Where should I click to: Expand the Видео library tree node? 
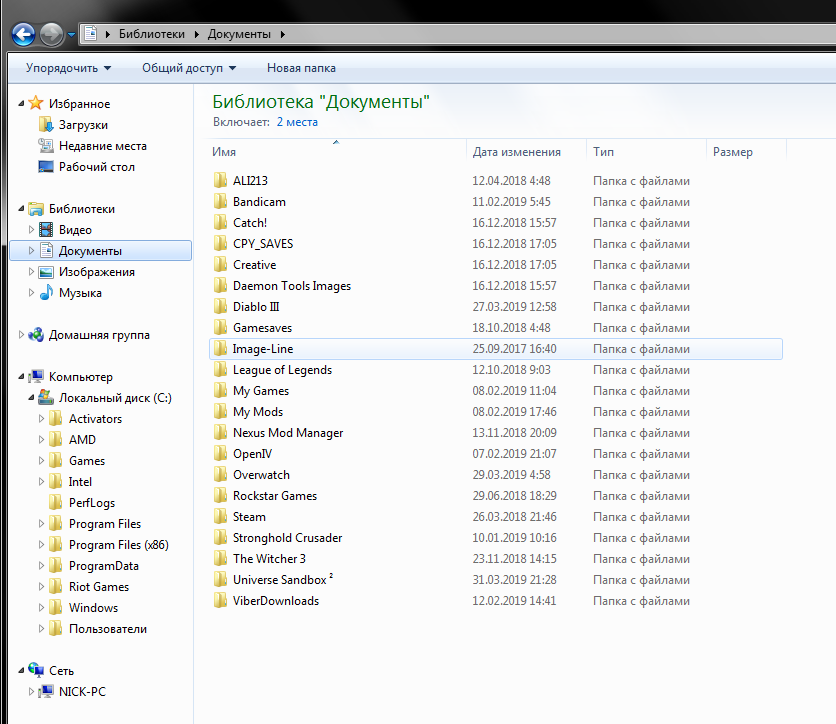click(x=31, y=230)
